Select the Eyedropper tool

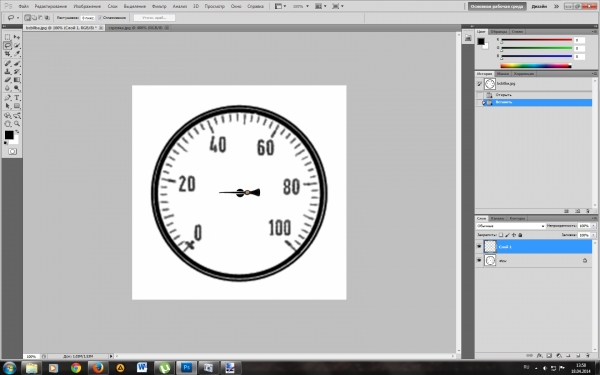click(17, 54)
